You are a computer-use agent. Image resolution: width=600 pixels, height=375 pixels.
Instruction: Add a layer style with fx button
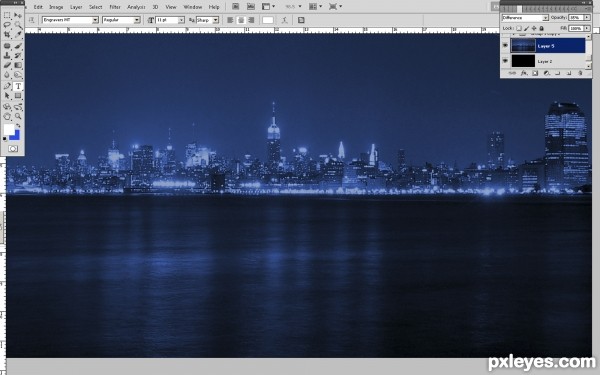[524, 73]
